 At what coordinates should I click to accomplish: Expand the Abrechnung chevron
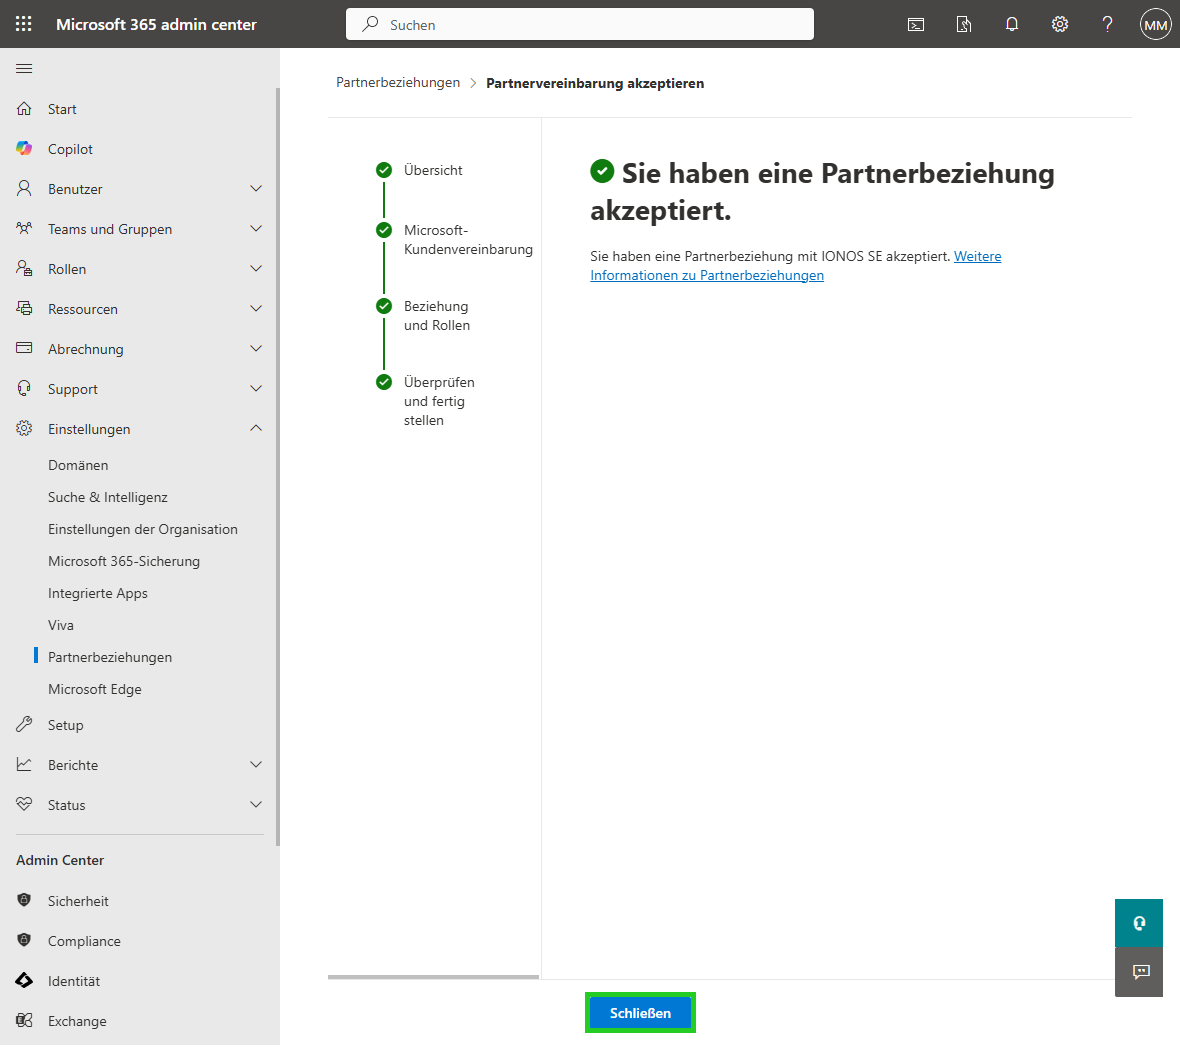point(256,348)
